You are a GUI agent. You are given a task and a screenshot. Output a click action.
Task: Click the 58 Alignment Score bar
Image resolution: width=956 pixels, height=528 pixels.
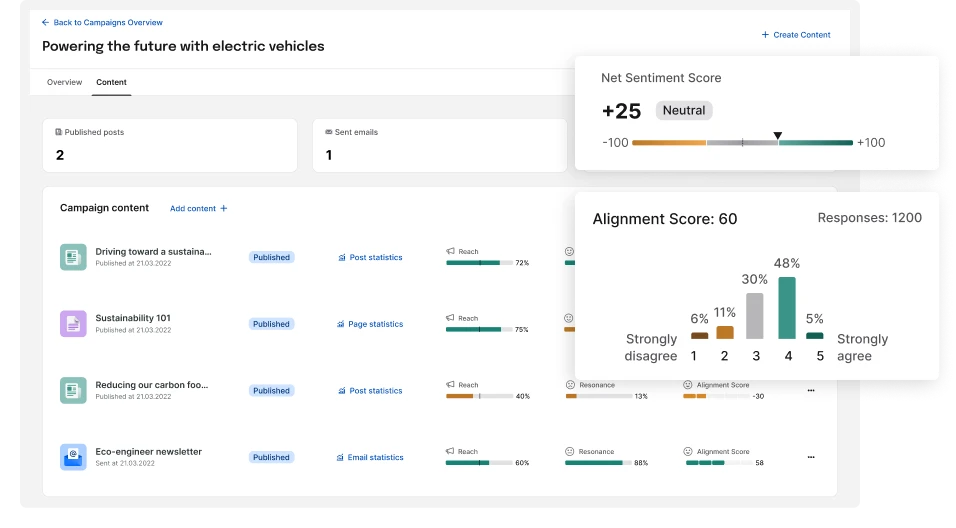click(x=719, y=463)
